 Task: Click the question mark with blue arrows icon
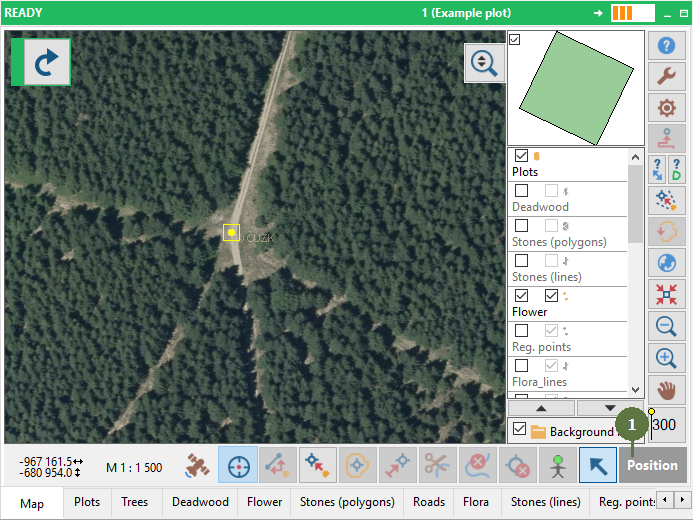(x=657, y=169)
